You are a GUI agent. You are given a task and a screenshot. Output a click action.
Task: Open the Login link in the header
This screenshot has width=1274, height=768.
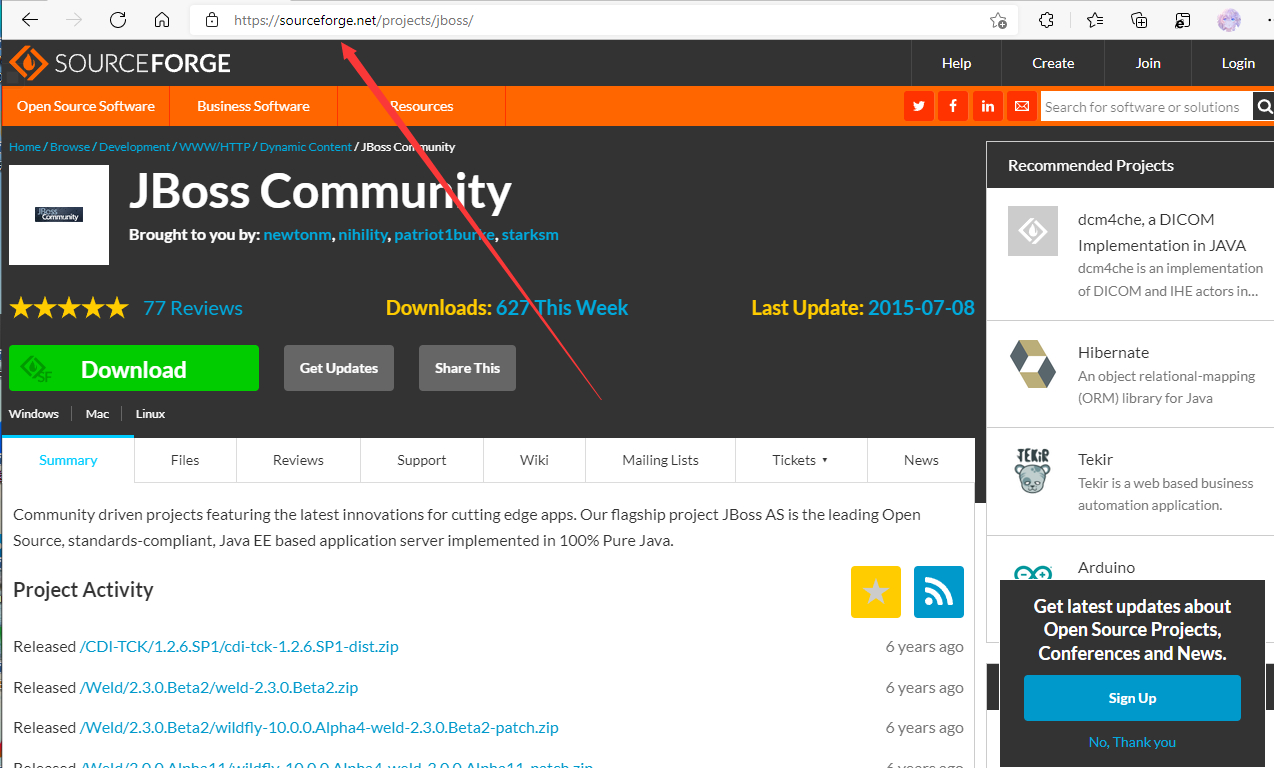coord(1238,63)
